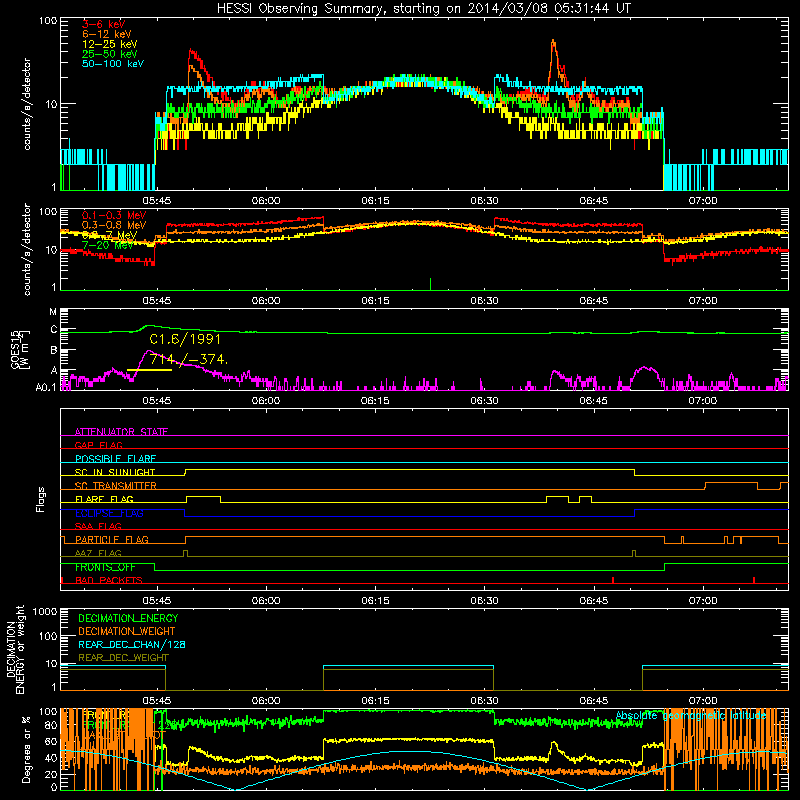Click the 06:00 tick label under the decimation panel
The width and height of the screenshot is (800, 800).
click(266, 701)
